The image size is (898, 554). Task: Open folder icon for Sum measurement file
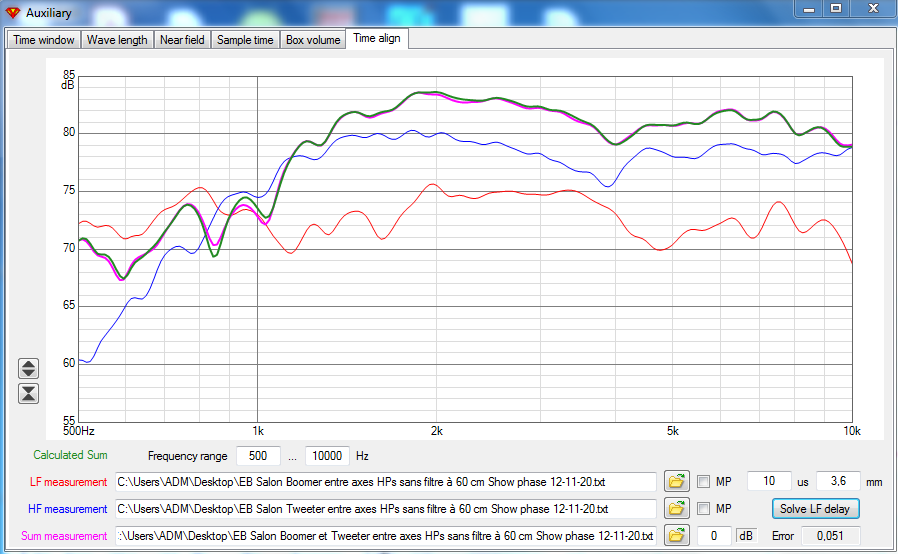tap(676, 536)
